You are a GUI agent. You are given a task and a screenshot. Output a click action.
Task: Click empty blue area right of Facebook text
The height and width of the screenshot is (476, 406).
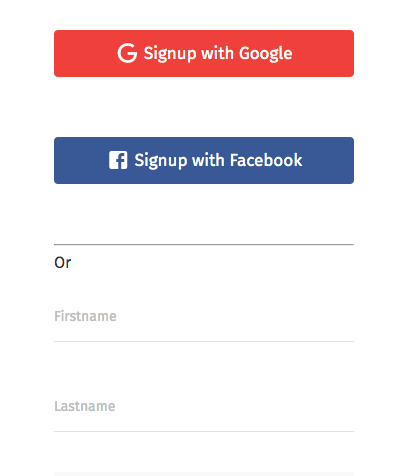(x=328, y=160)
